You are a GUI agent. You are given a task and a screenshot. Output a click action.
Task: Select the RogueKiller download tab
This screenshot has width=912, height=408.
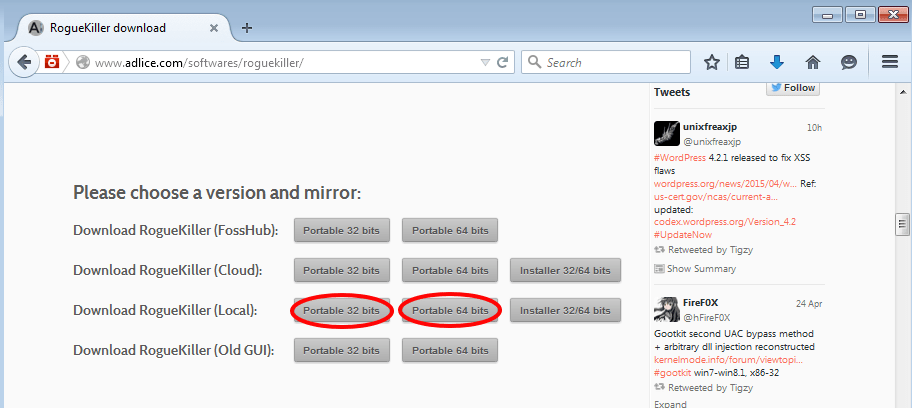[x=124, y=27]
